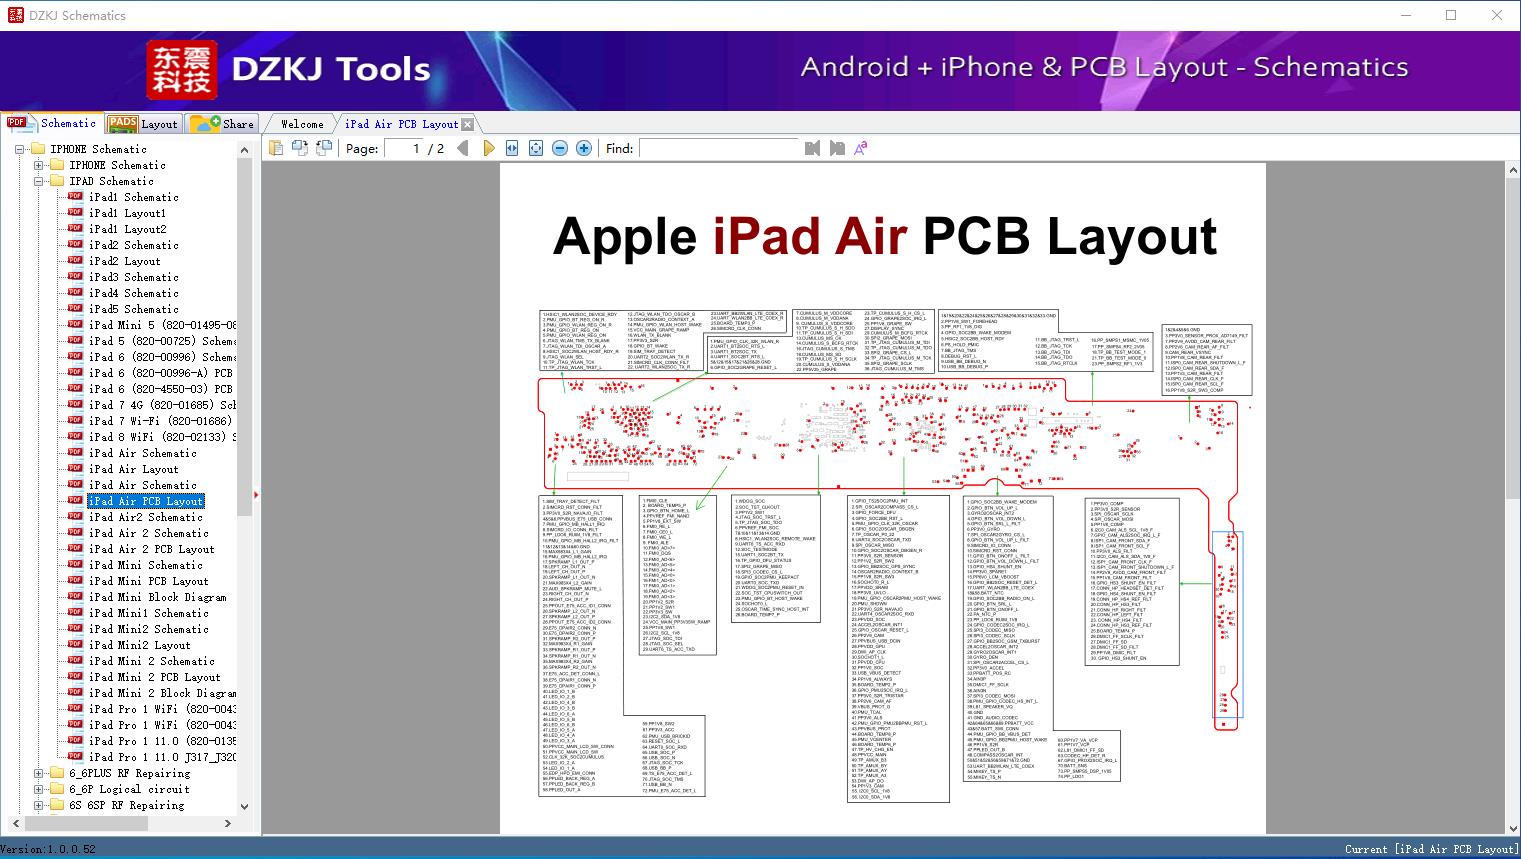Select the fit-whole-page view icon

535,148
